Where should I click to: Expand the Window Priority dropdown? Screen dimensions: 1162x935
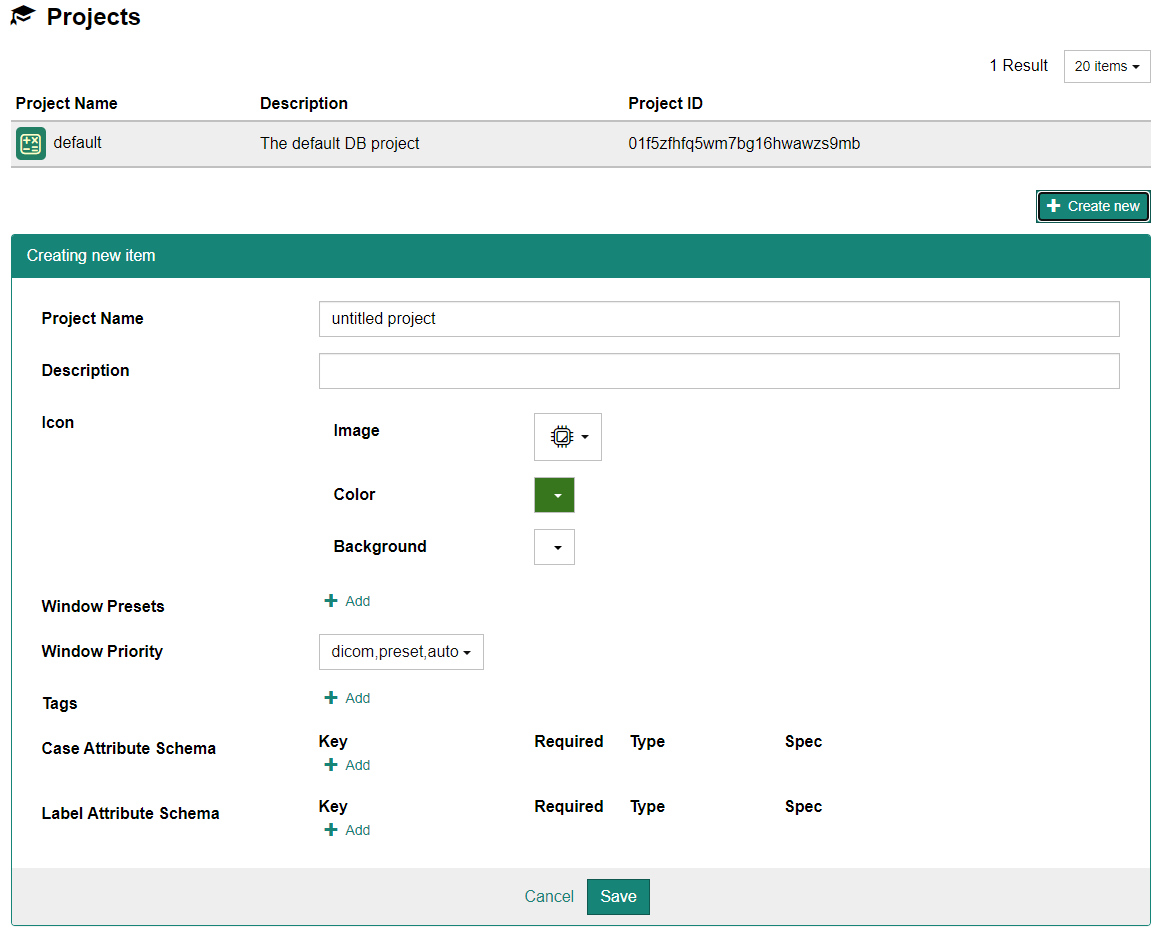(400, 652)
